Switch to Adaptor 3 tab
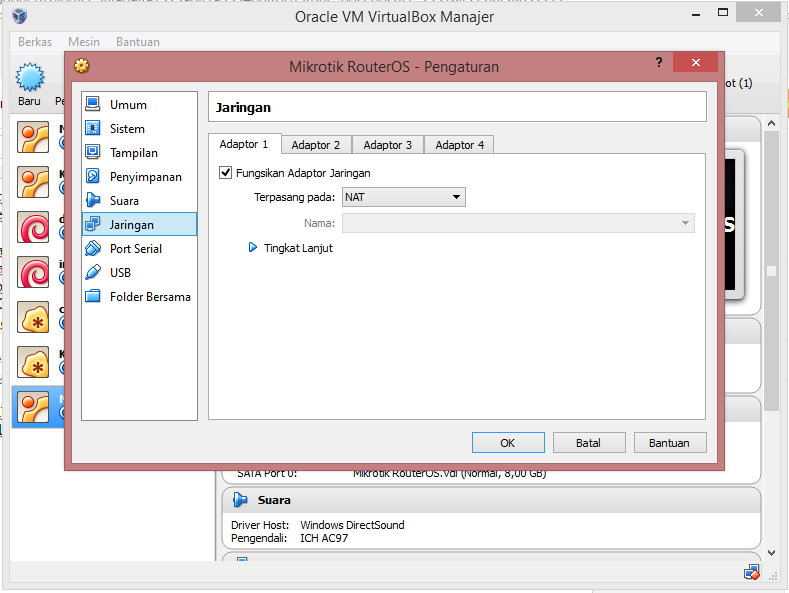Image resolution: width=789 pixels, height=593 pixels. 388,145
